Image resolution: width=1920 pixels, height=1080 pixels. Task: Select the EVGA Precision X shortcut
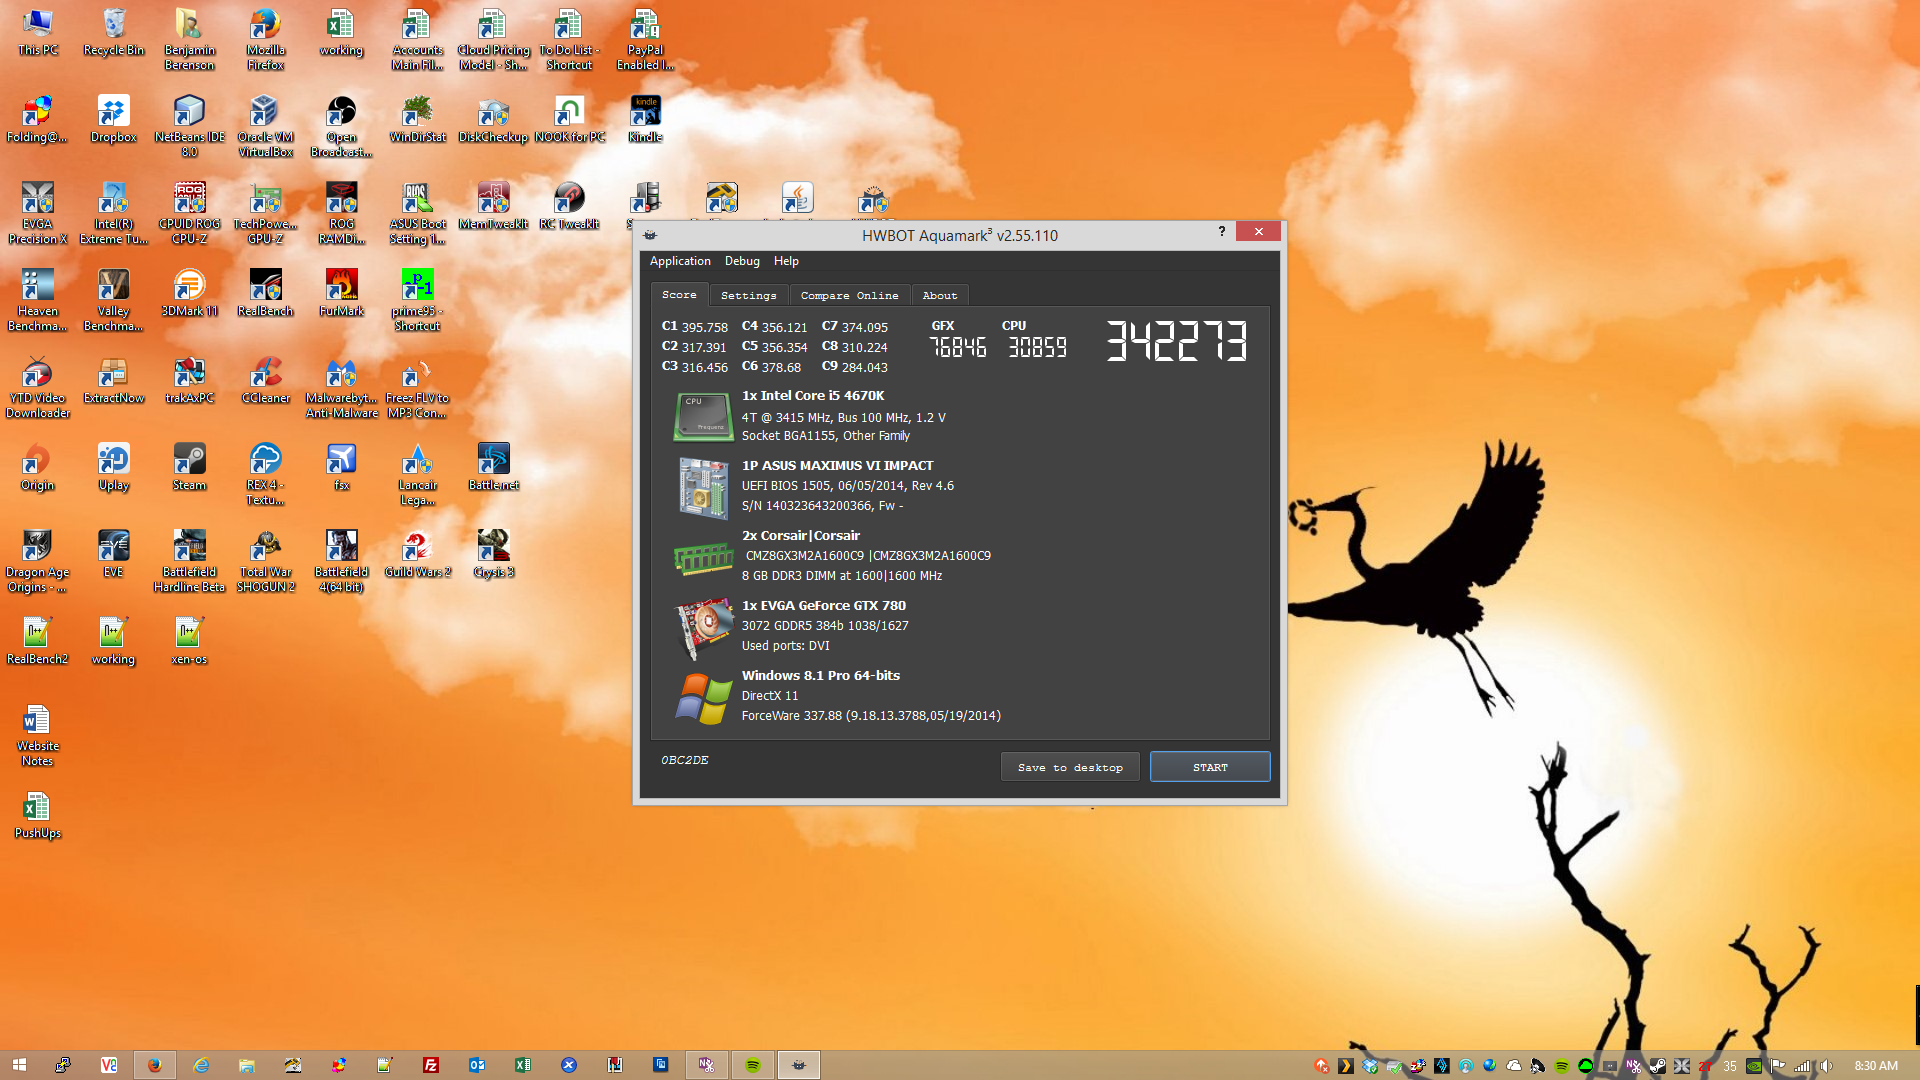point(38,213)
